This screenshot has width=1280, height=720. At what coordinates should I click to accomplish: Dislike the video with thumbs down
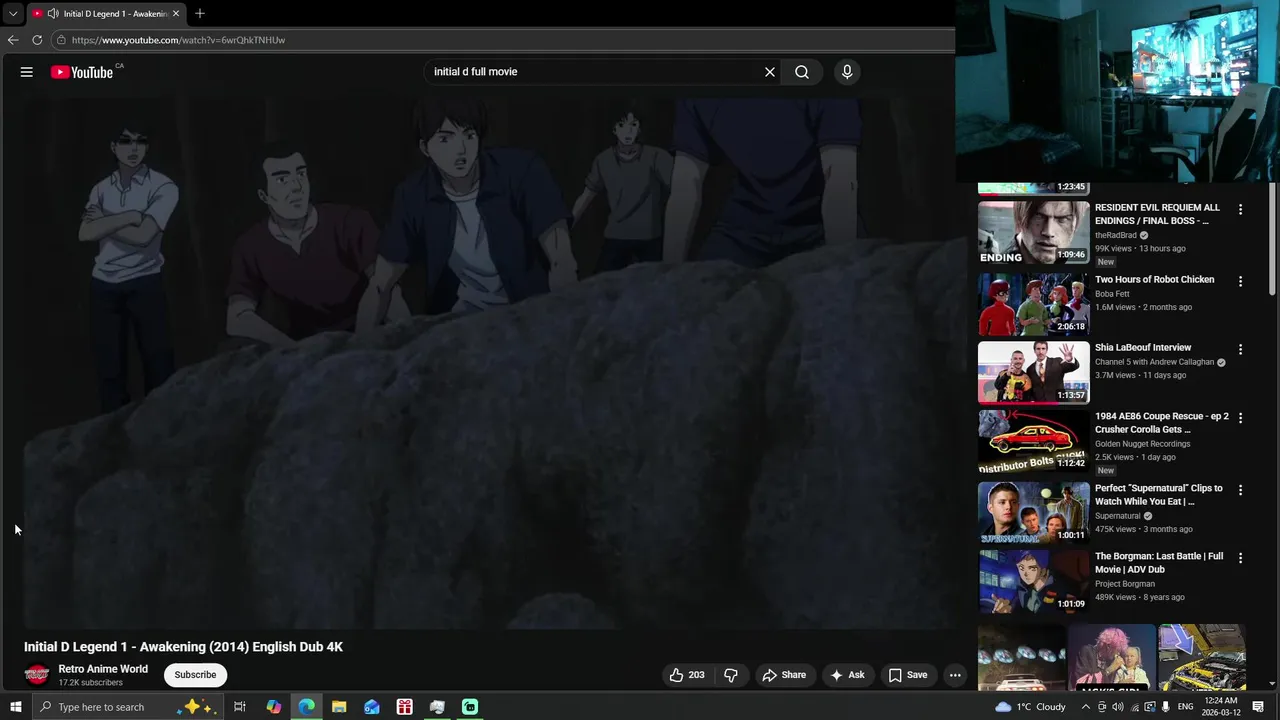click(731, 675)
